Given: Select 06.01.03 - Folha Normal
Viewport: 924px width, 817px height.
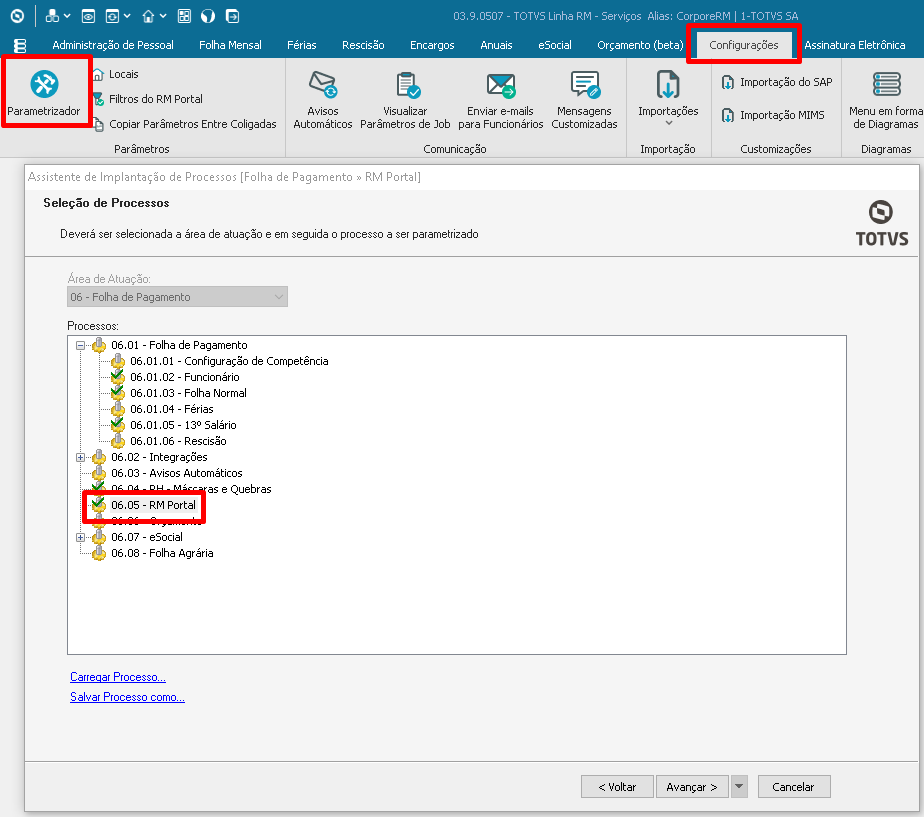Looking at the screenshot, I should pyautogui.click(x=188, y=393).
